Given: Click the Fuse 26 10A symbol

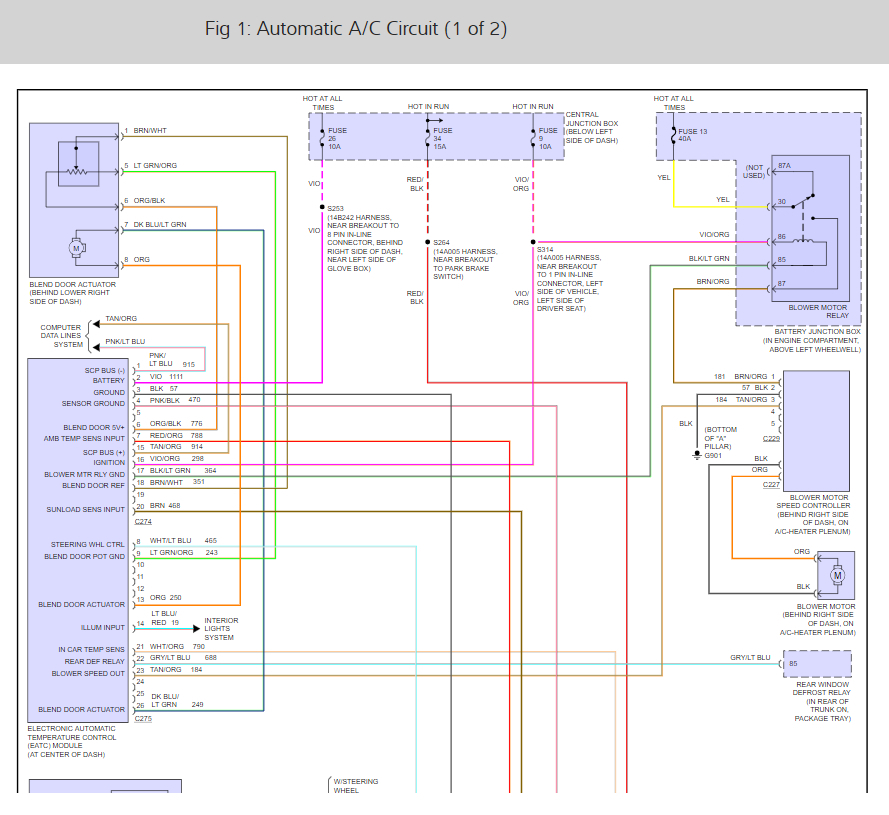Looking at the screenshot, I should [x=322, y=138].
